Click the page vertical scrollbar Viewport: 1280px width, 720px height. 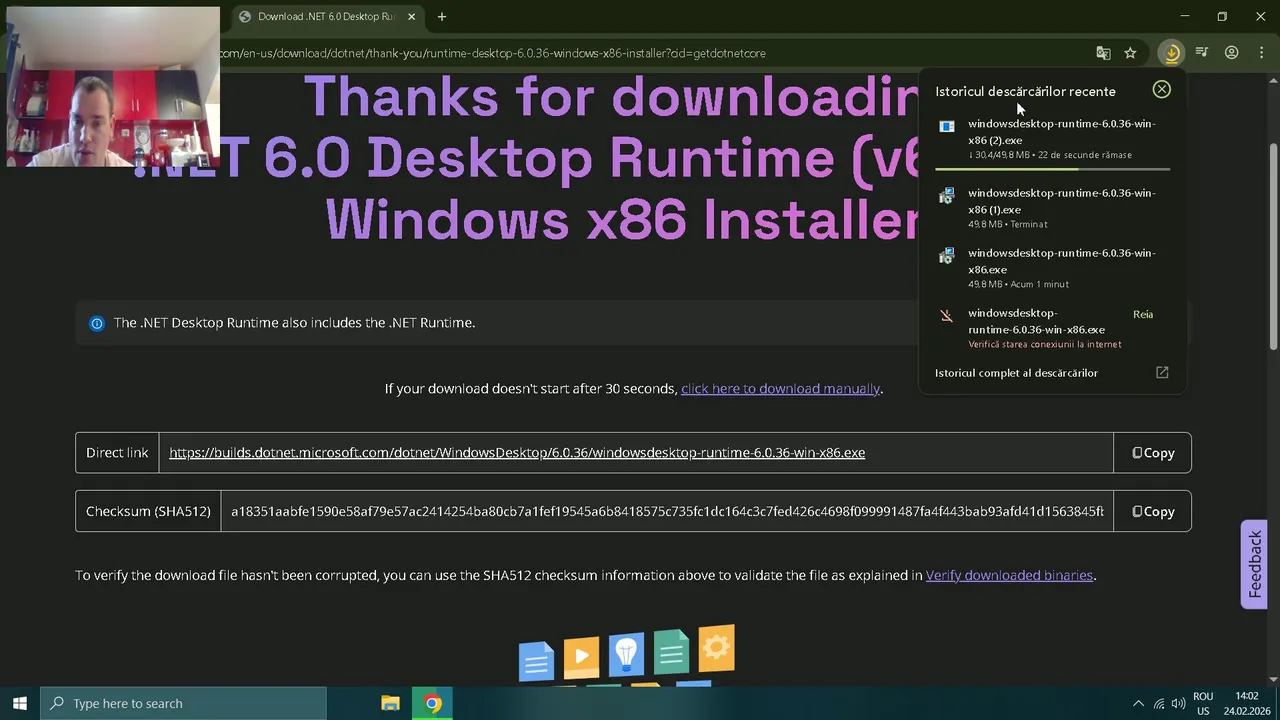pyautogui.click(x=1273, y=247)
